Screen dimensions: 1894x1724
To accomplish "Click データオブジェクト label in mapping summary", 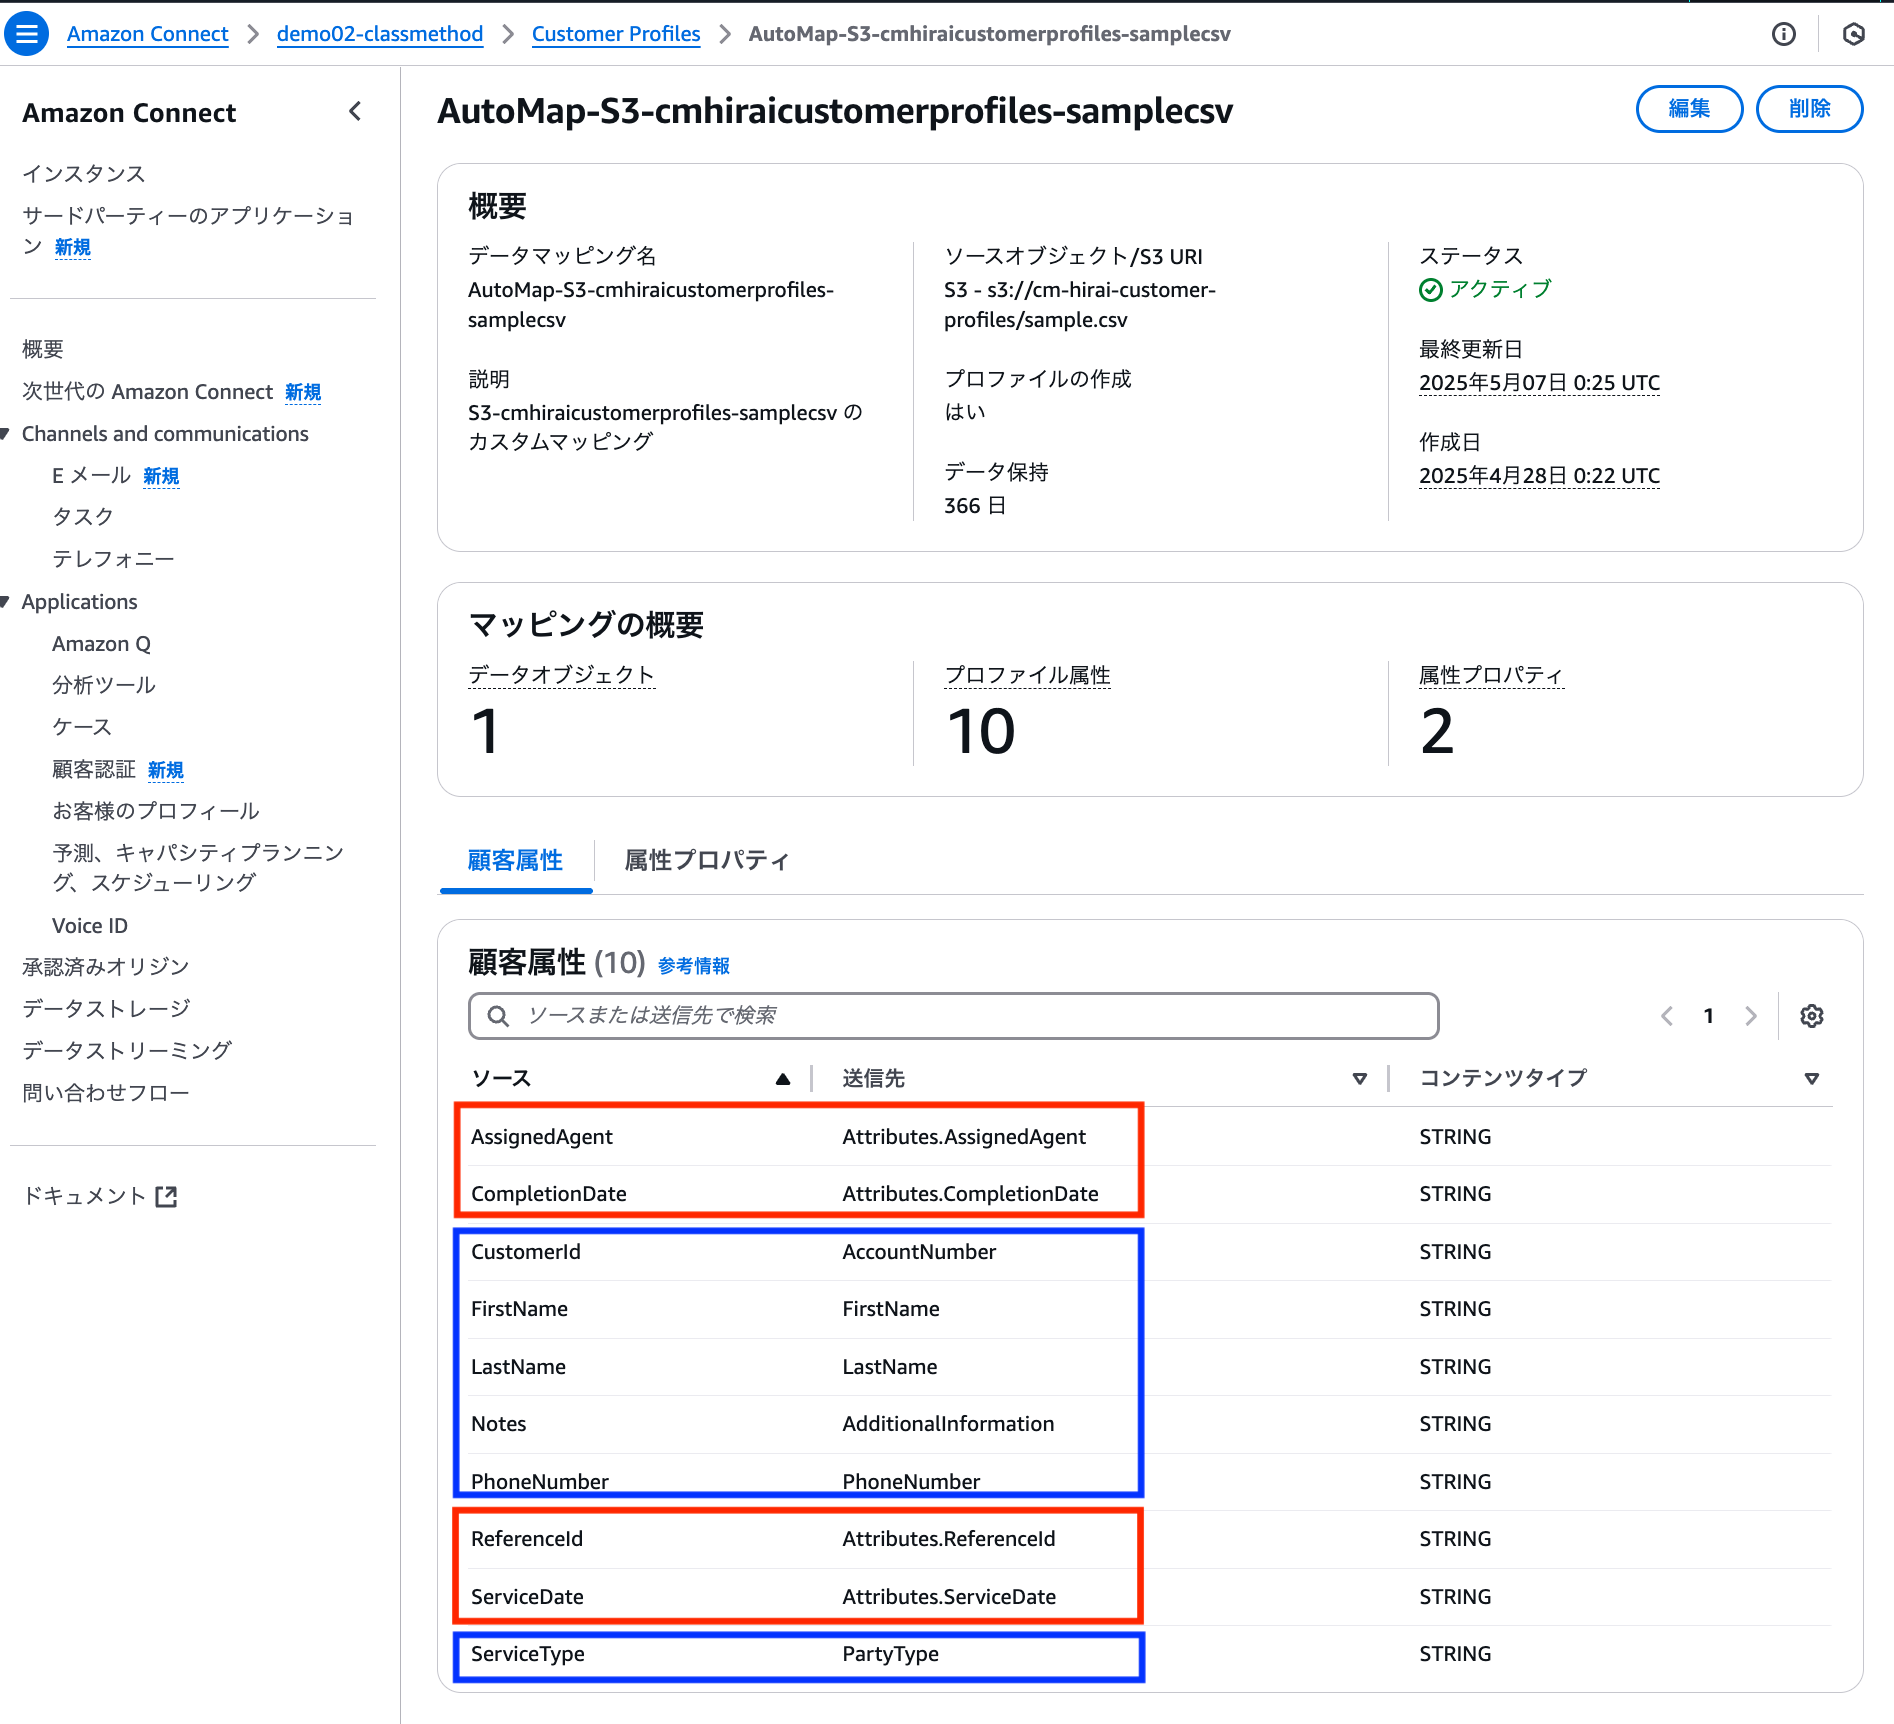I will coord(562,675).
